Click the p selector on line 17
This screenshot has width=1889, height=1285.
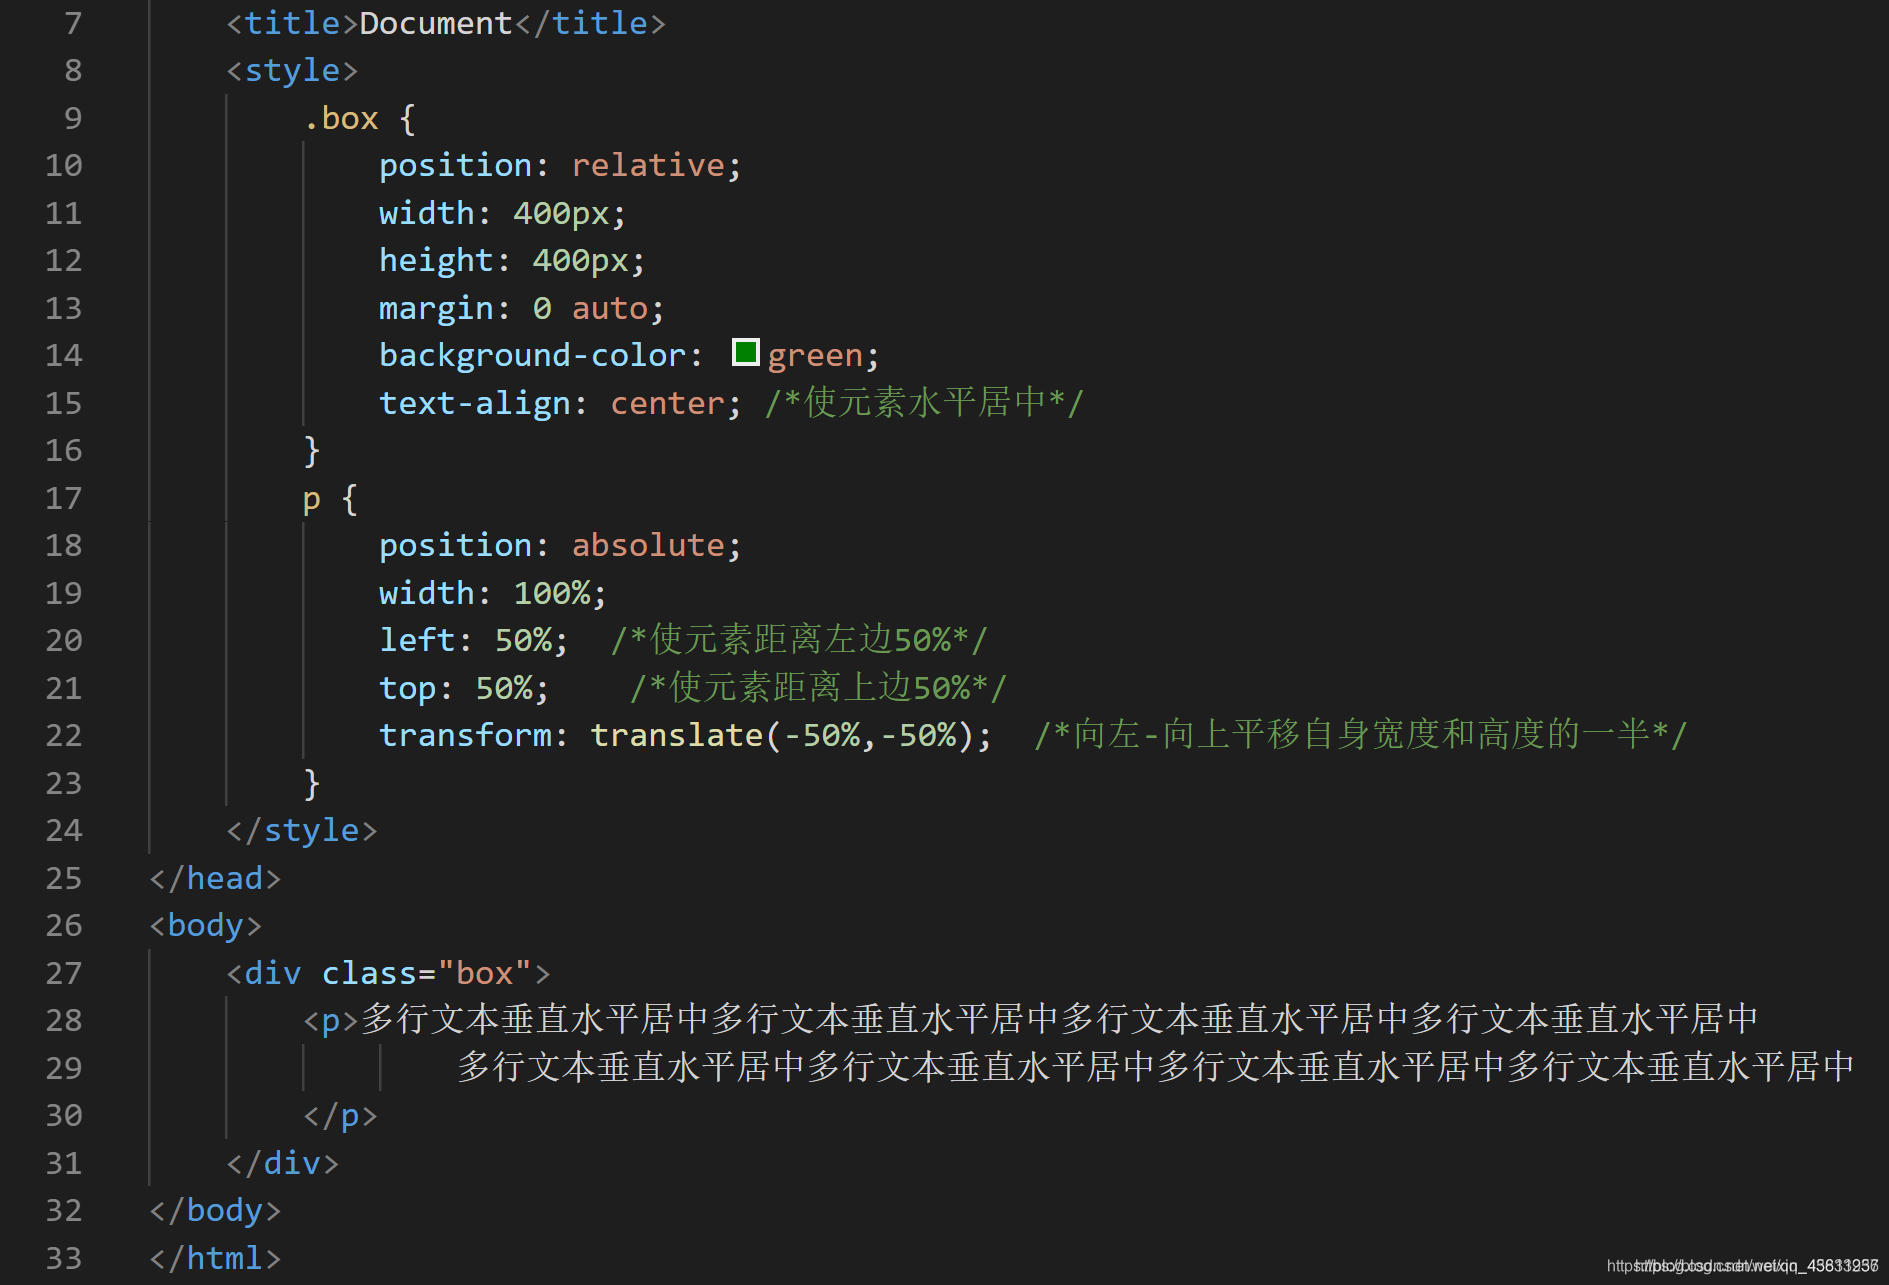click(x=312, y=498)
